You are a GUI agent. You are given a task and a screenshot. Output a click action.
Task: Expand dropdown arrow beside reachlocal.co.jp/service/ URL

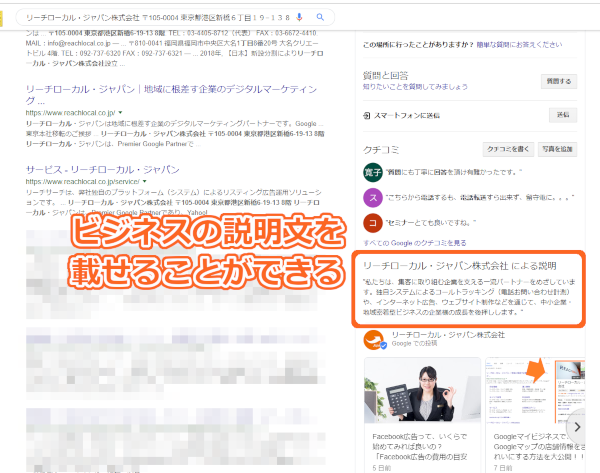pos(144,181)
